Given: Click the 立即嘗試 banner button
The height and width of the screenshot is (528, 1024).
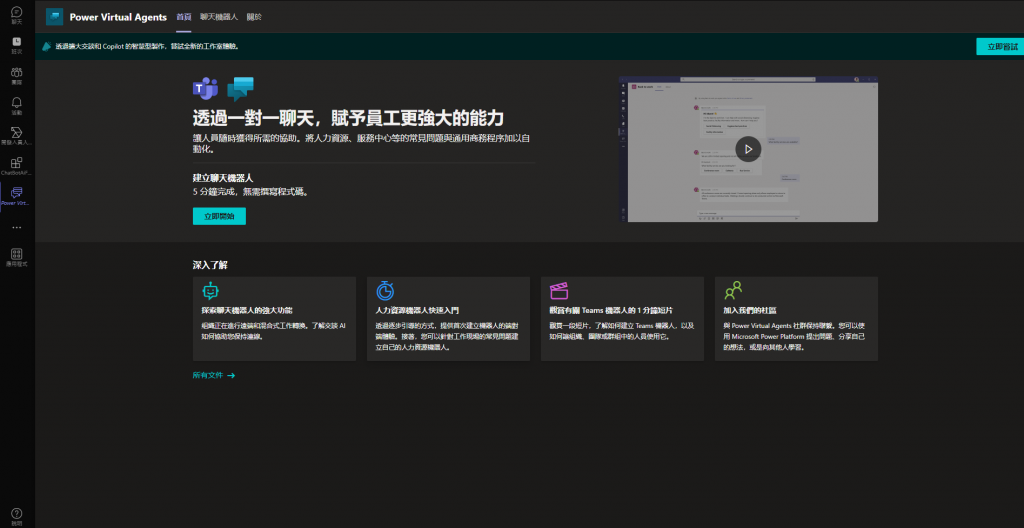Looking at the screenshot, I should pyautogui.click(x=1002, y=46).
